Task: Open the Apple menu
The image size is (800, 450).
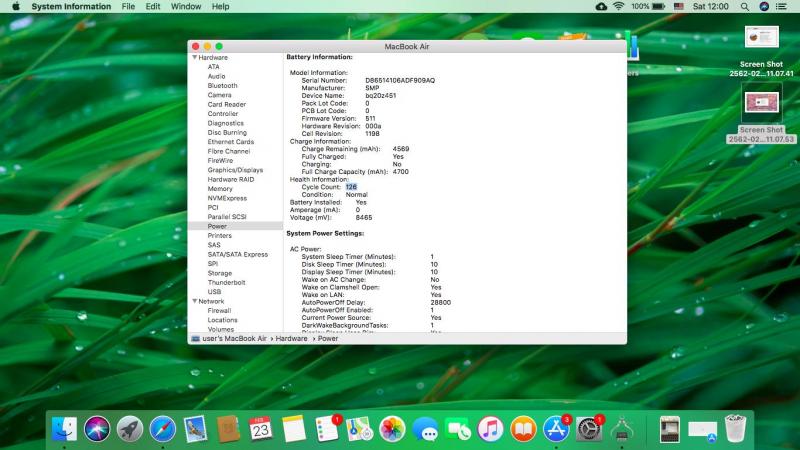Action: (x=16, y=7)
